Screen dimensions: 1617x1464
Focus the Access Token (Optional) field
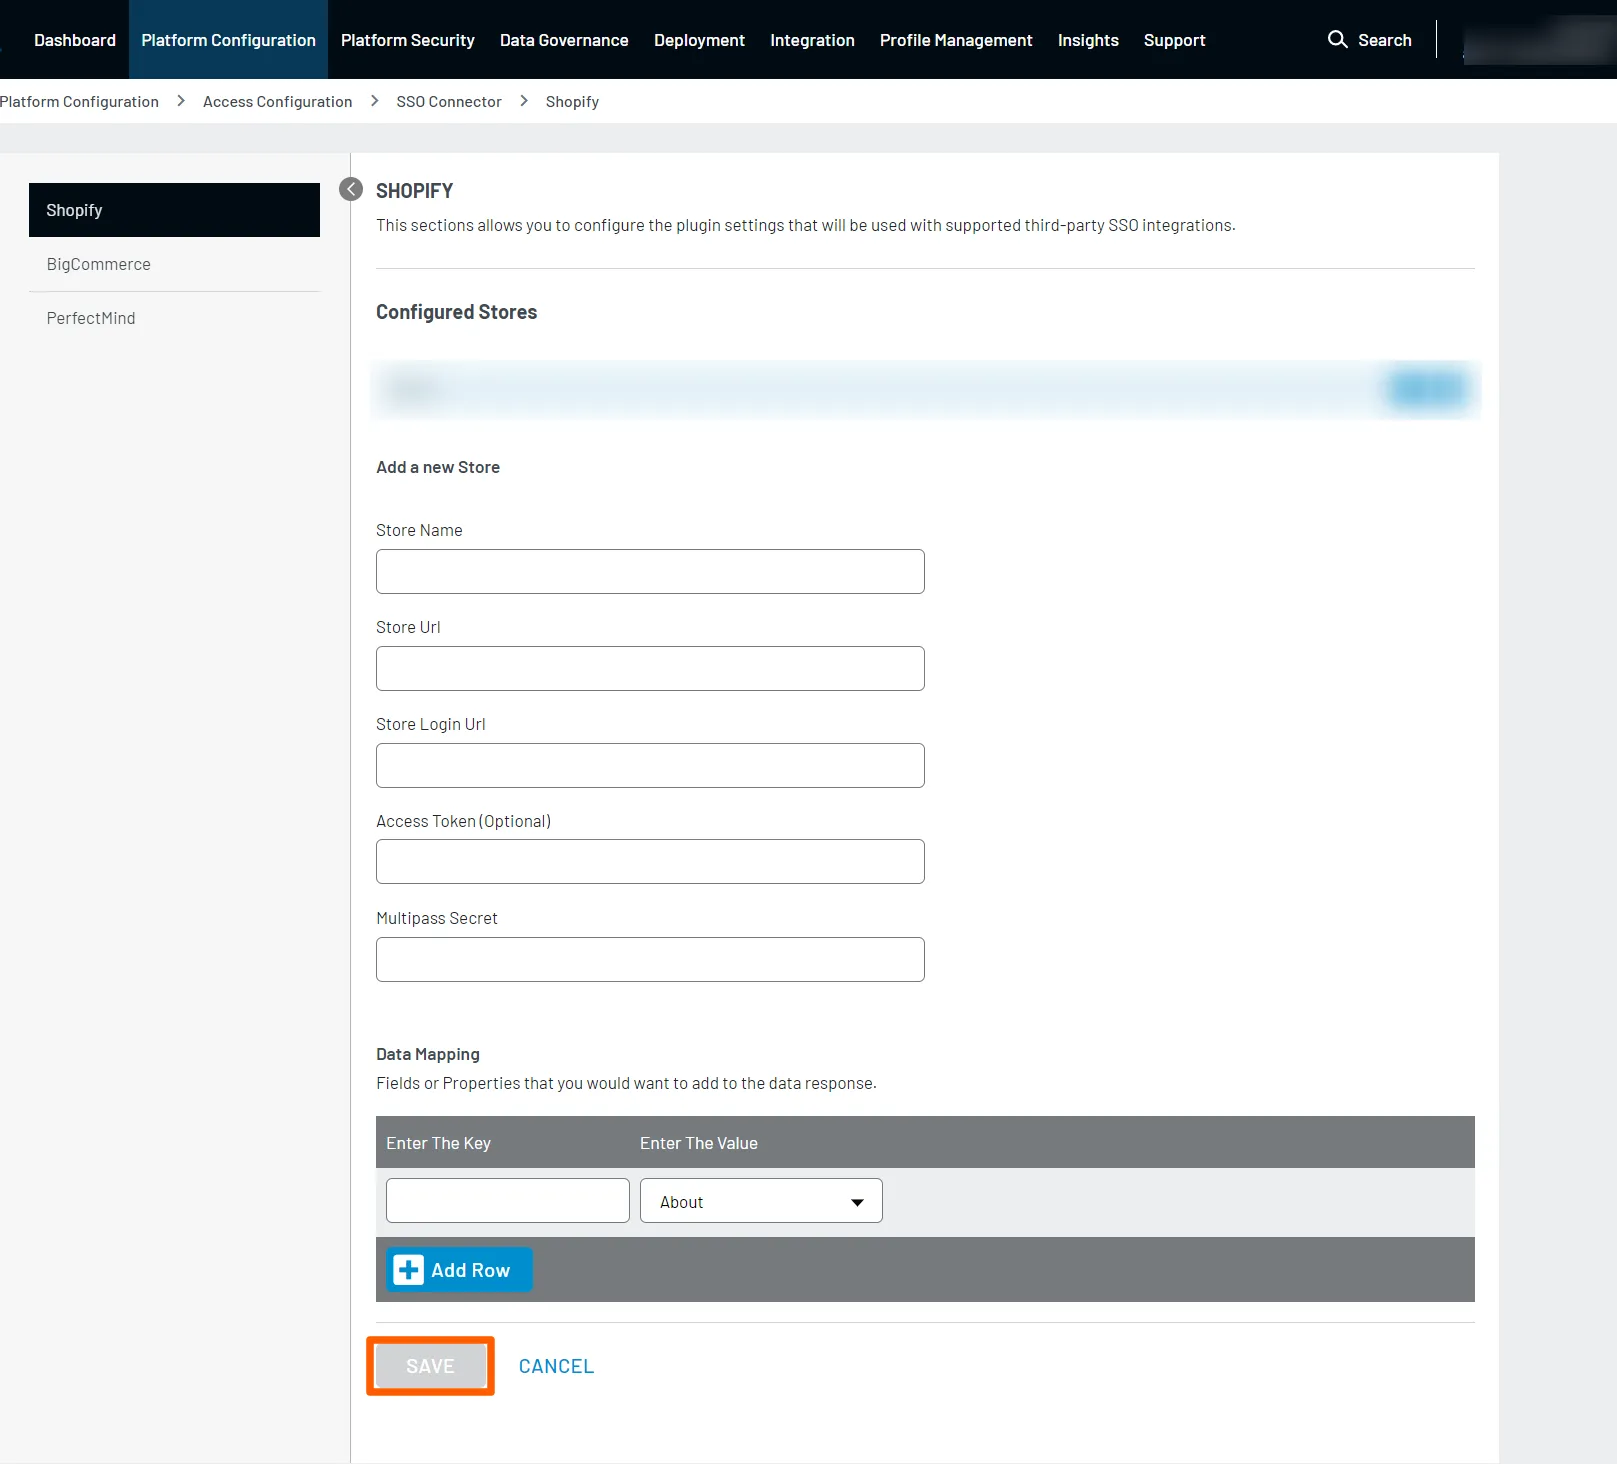coord(650,861)
